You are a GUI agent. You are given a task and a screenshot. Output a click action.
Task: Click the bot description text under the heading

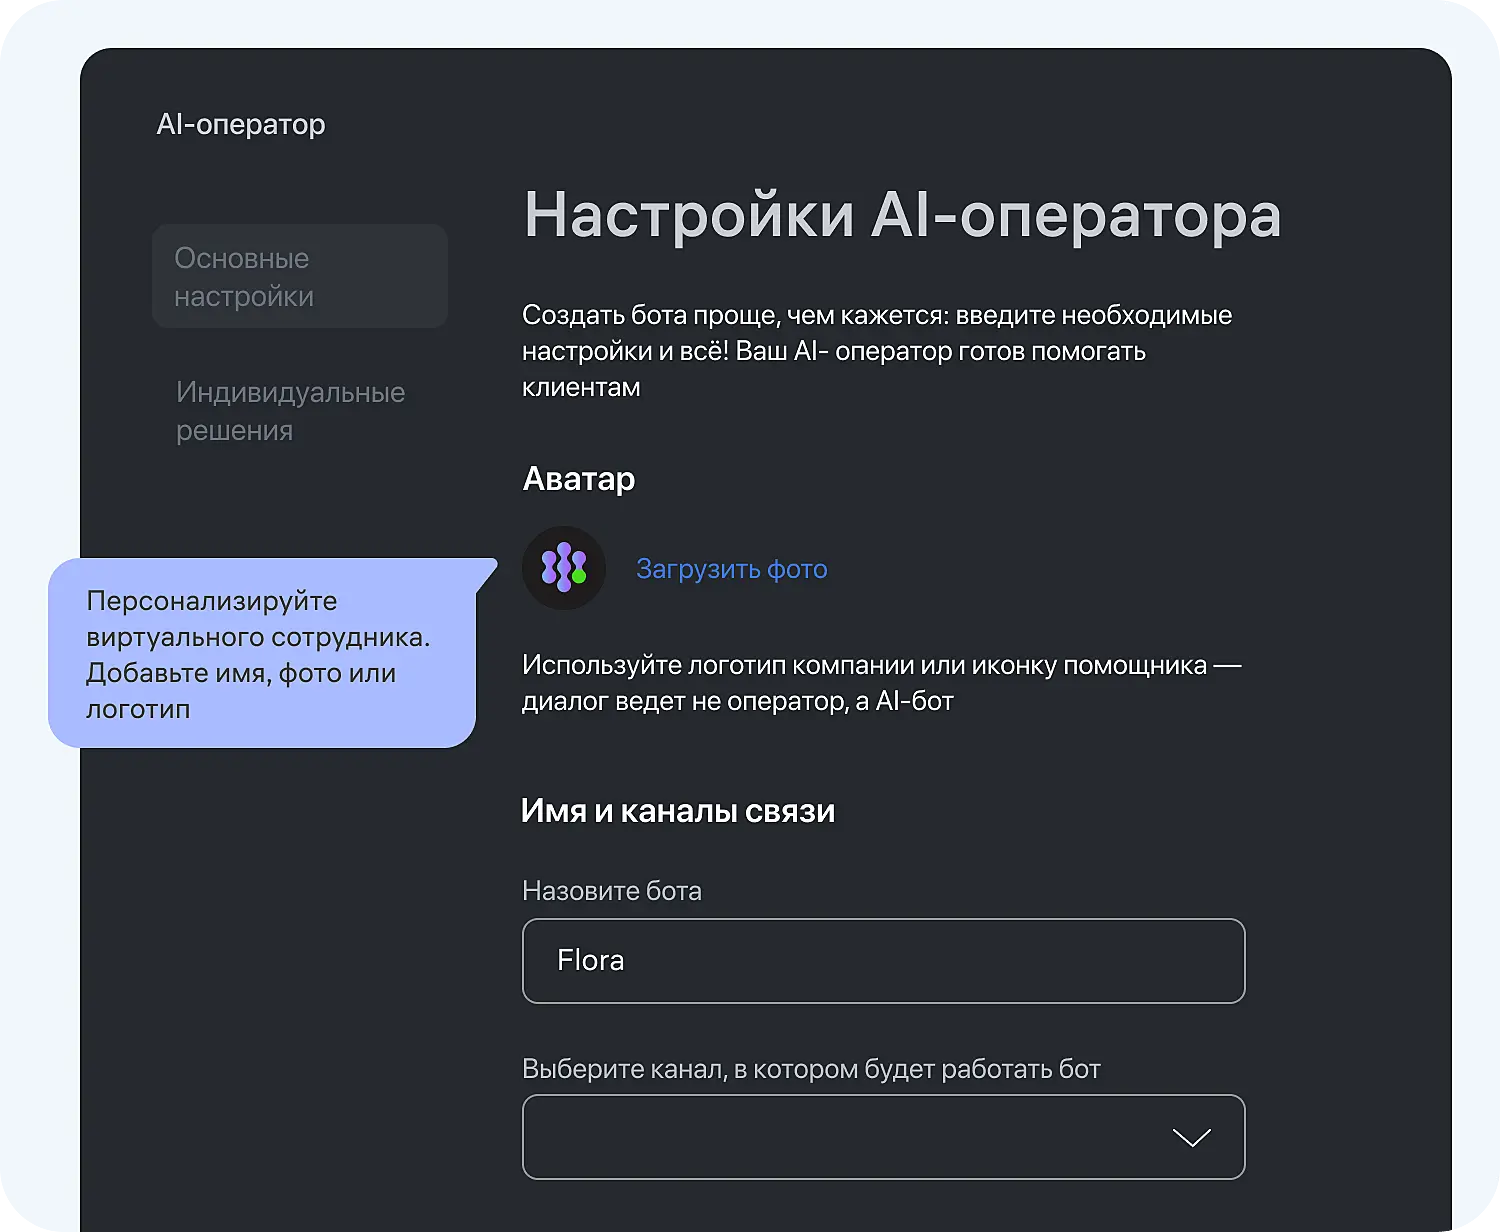pos(875,350)
